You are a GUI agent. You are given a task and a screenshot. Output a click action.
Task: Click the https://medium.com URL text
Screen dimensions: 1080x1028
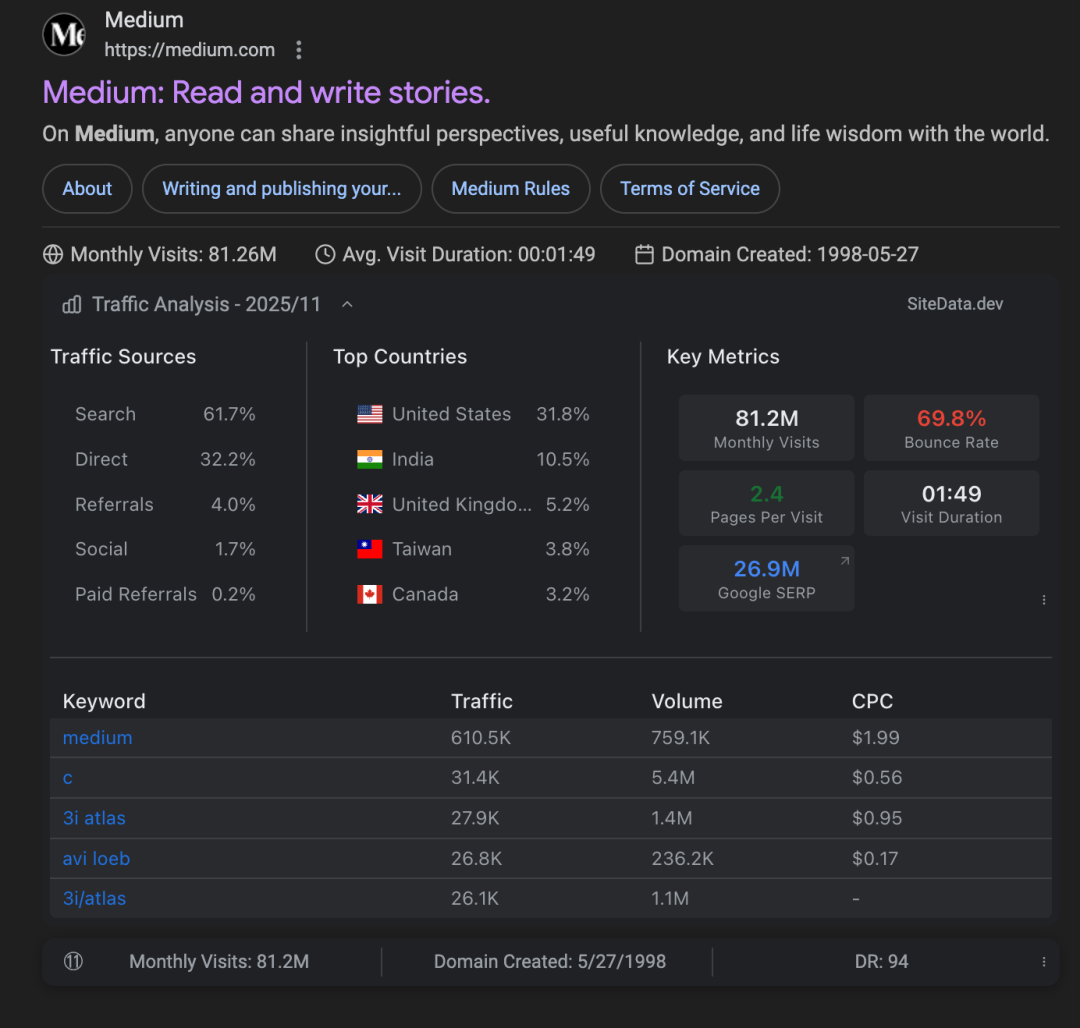(x=189, y=50)
